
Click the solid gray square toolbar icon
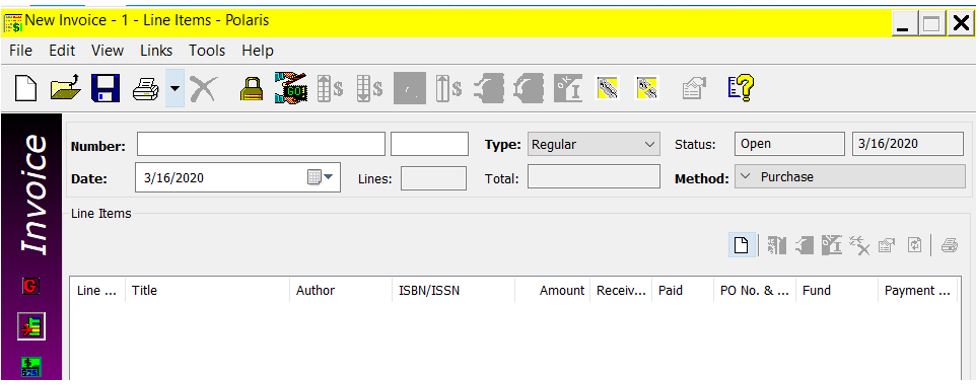click(409, 88)
